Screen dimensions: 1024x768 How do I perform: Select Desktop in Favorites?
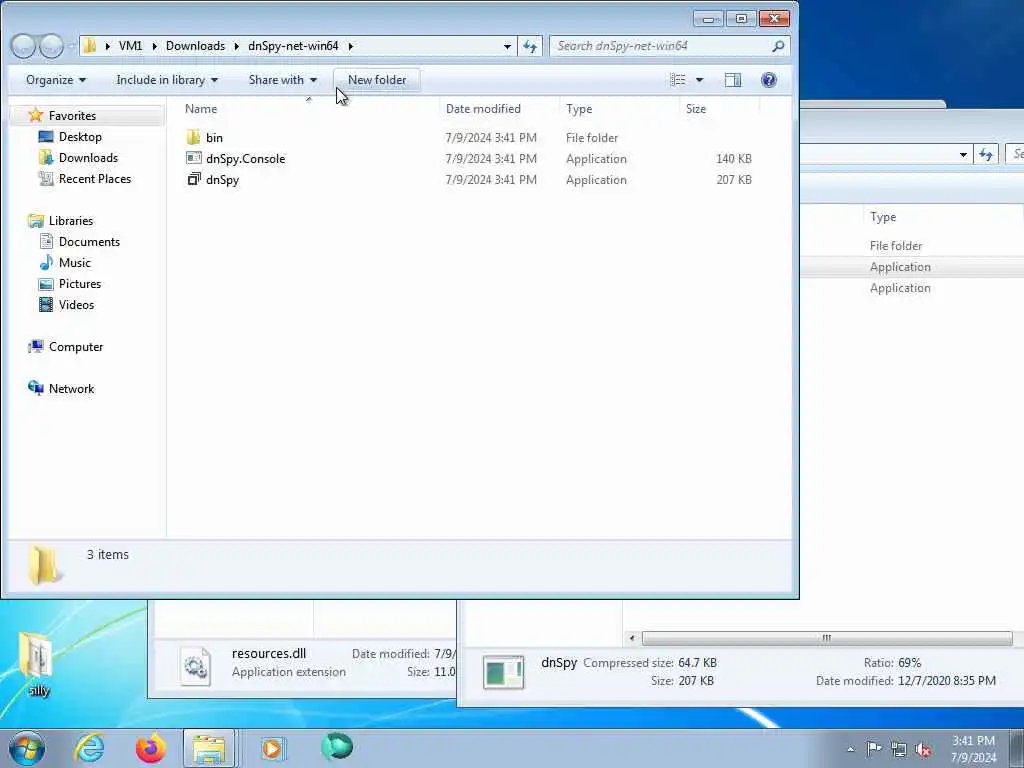coord(80,136)
